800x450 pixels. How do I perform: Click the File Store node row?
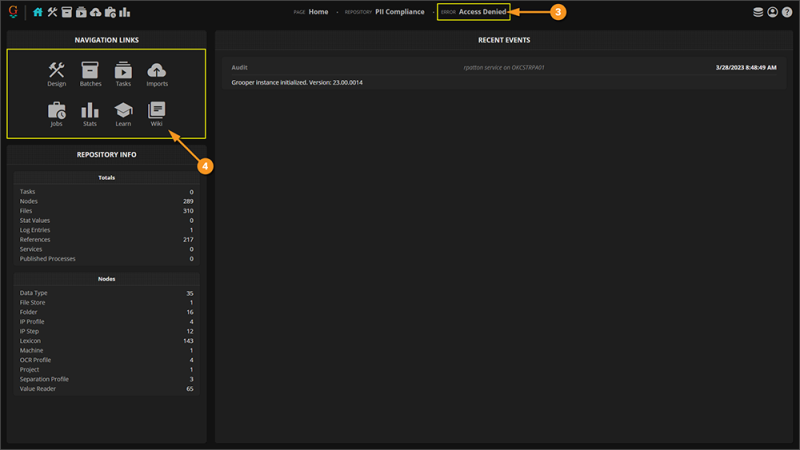point(107,303)
